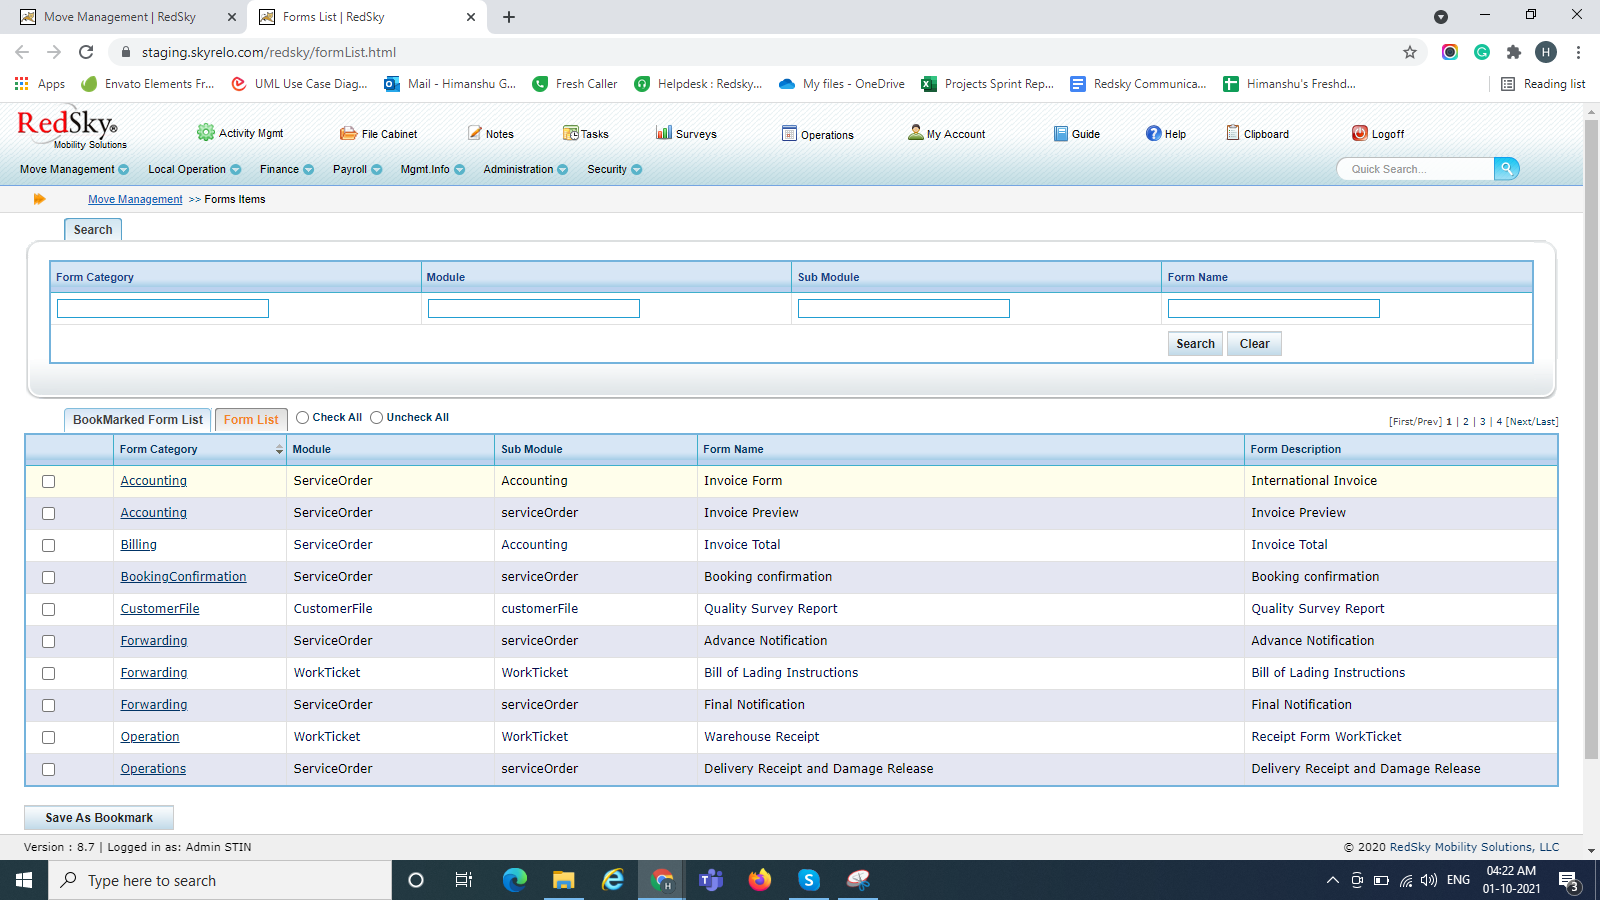Click the Clear button
The image size is (1600, 900).
(1254, 344)
